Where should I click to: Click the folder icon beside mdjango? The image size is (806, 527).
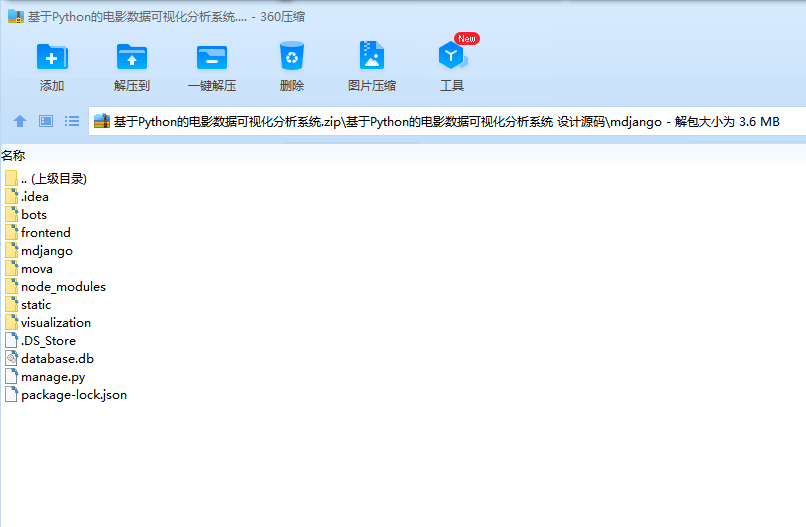(11, 250)
